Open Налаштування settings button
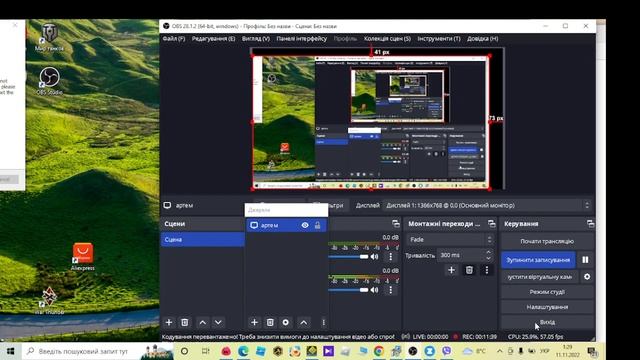The height and width of the screenshot is (360, 640). pos(547,307)
